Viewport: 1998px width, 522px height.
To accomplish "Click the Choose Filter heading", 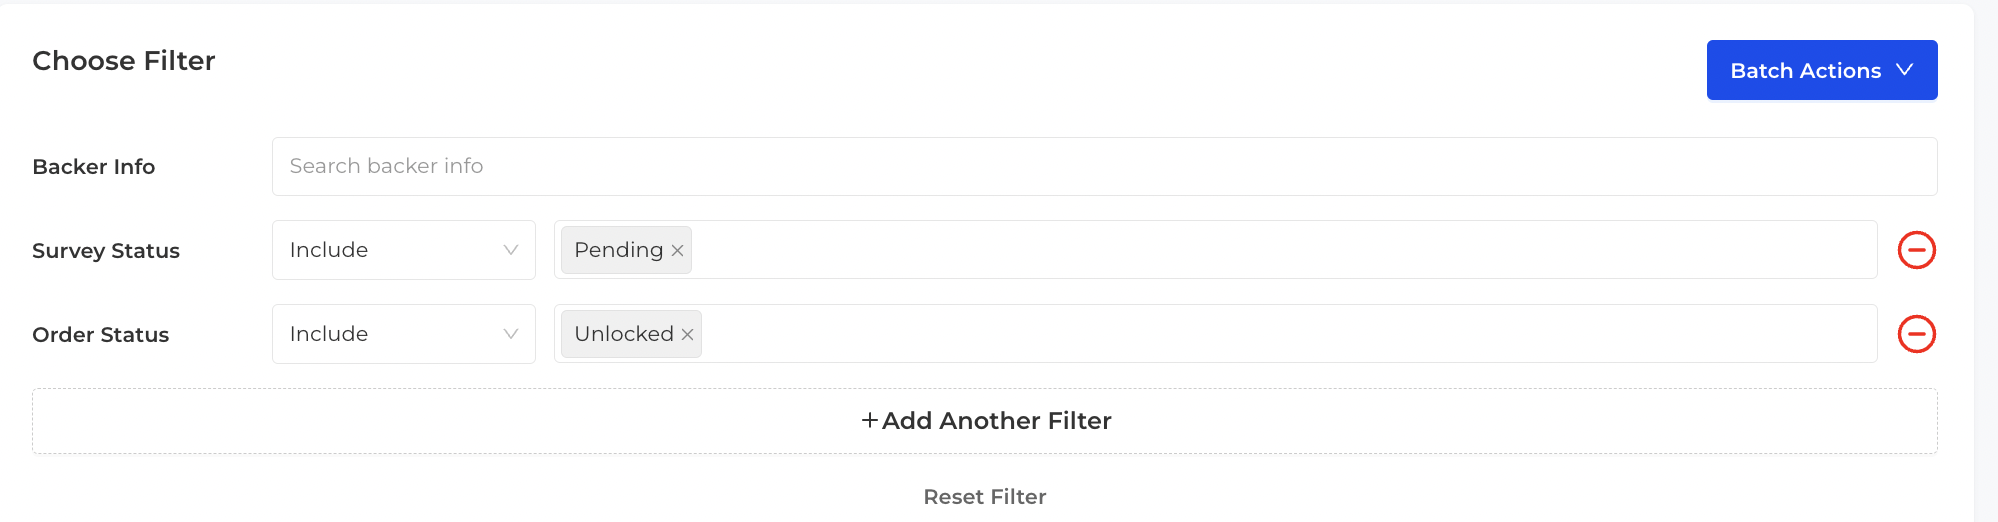I will 124,61.
